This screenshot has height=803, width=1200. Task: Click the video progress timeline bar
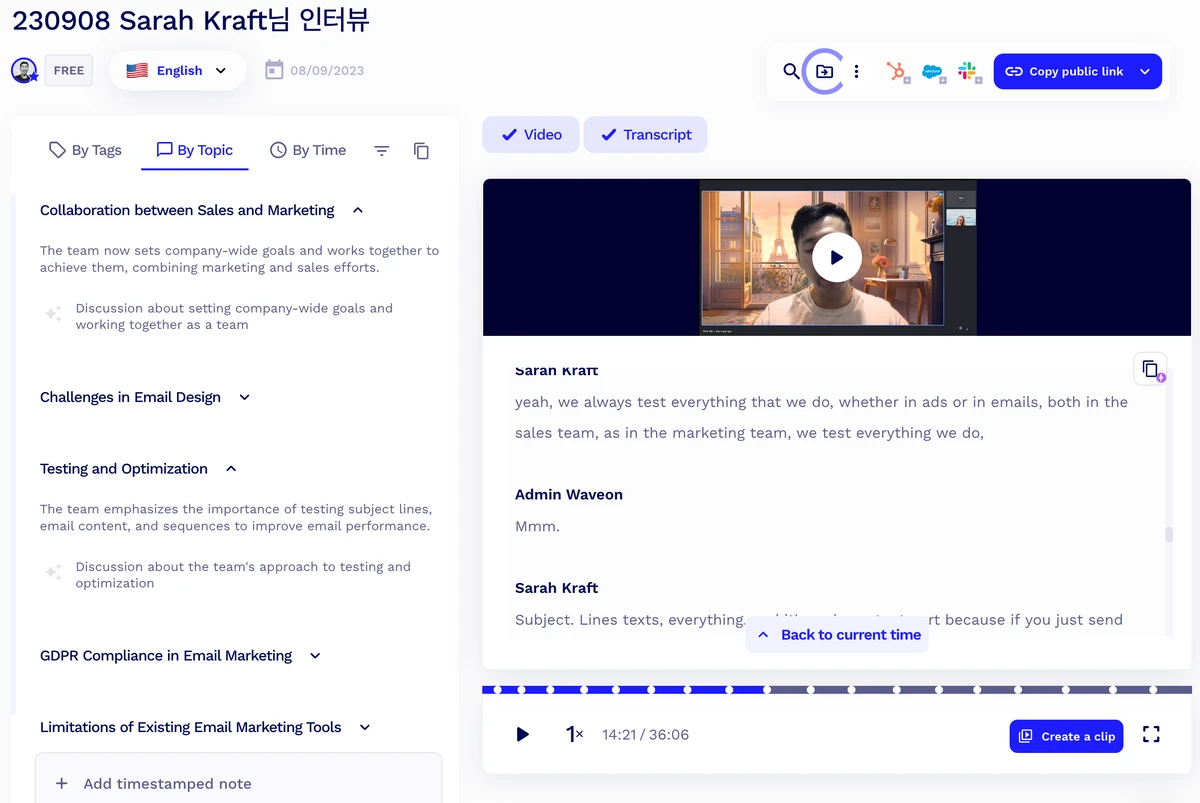click(x=837, y=689)
